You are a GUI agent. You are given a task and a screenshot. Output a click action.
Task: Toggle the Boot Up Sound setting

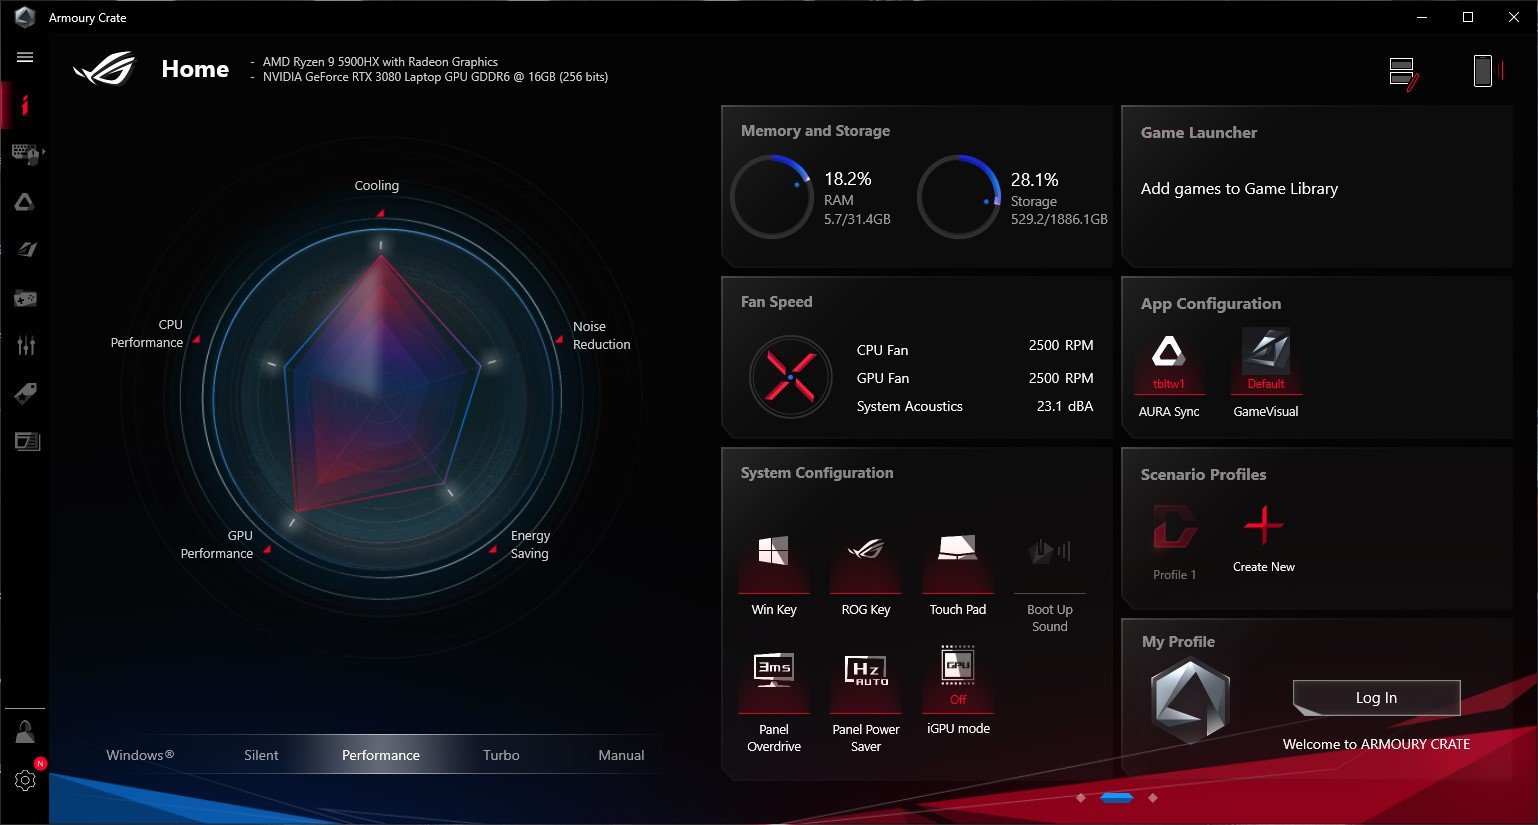(x=1050, y=583)
